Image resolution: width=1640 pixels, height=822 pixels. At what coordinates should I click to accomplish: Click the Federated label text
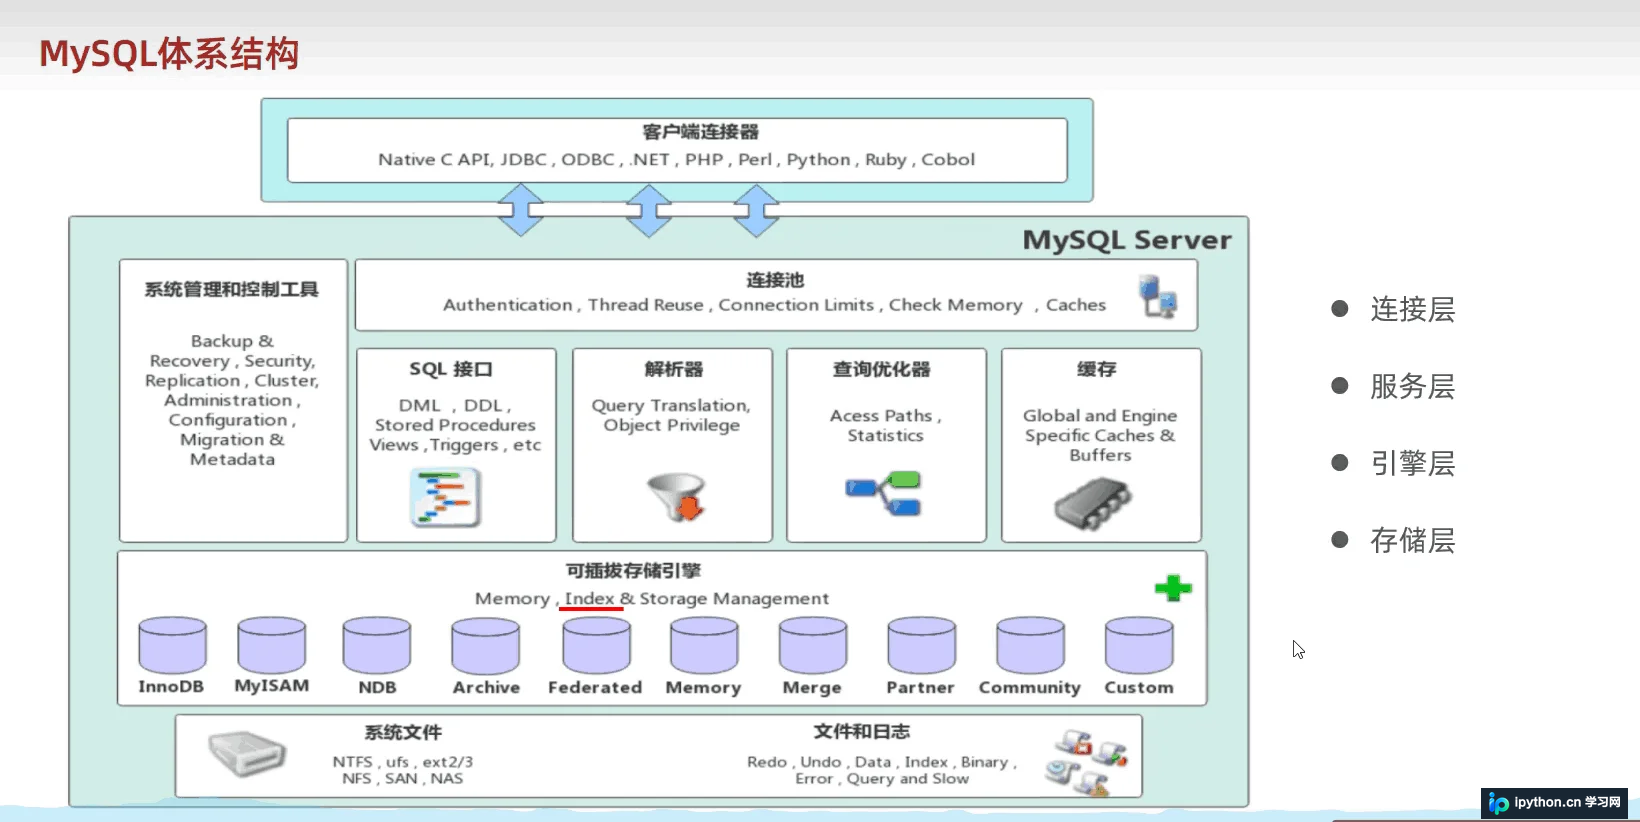click(595, 687)
